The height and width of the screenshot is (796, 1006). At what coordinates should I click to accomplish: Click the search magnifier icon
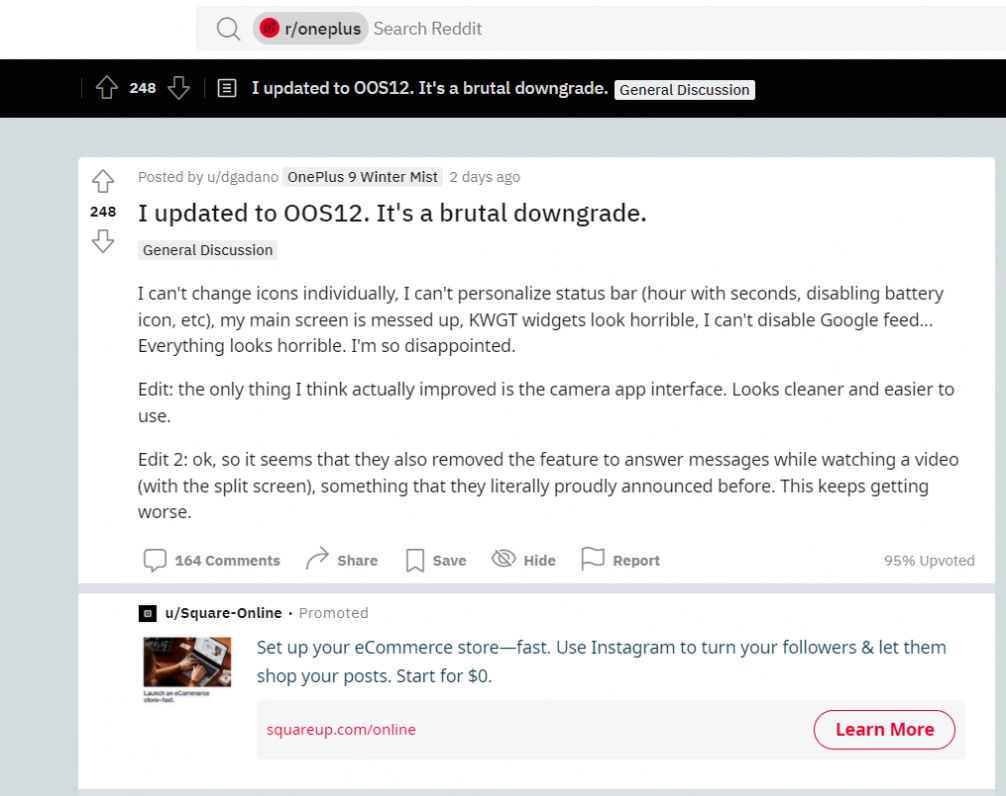(x=228, y=29)
